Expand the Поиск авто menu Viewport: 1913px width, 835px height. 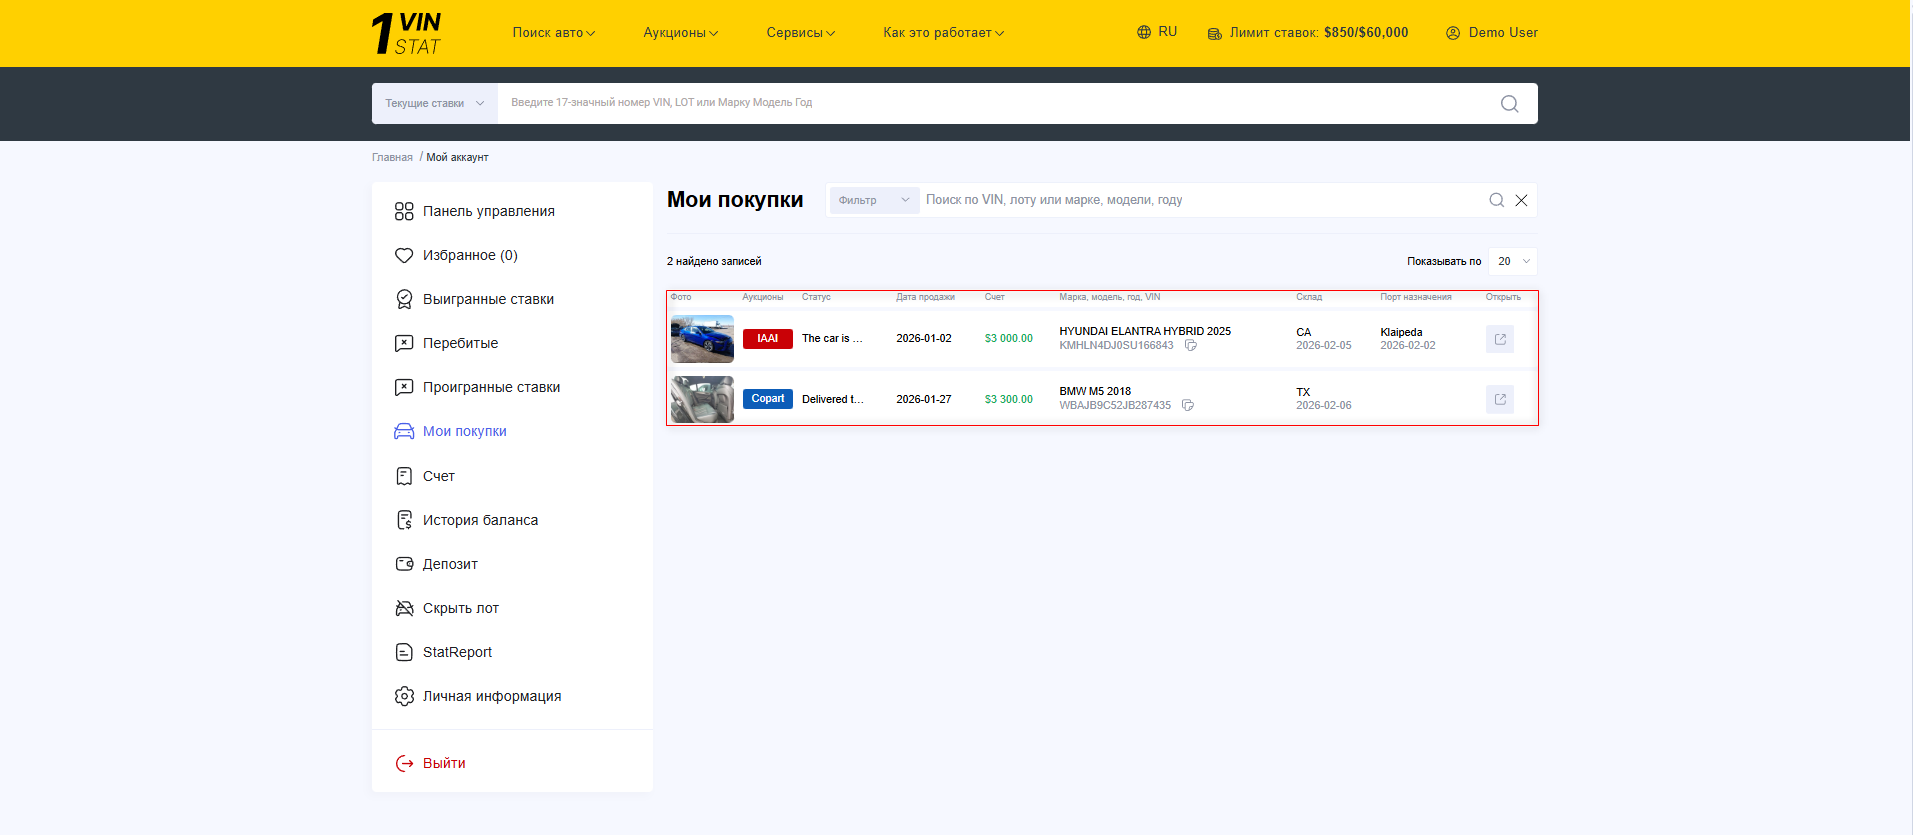[x=553, y=33]
